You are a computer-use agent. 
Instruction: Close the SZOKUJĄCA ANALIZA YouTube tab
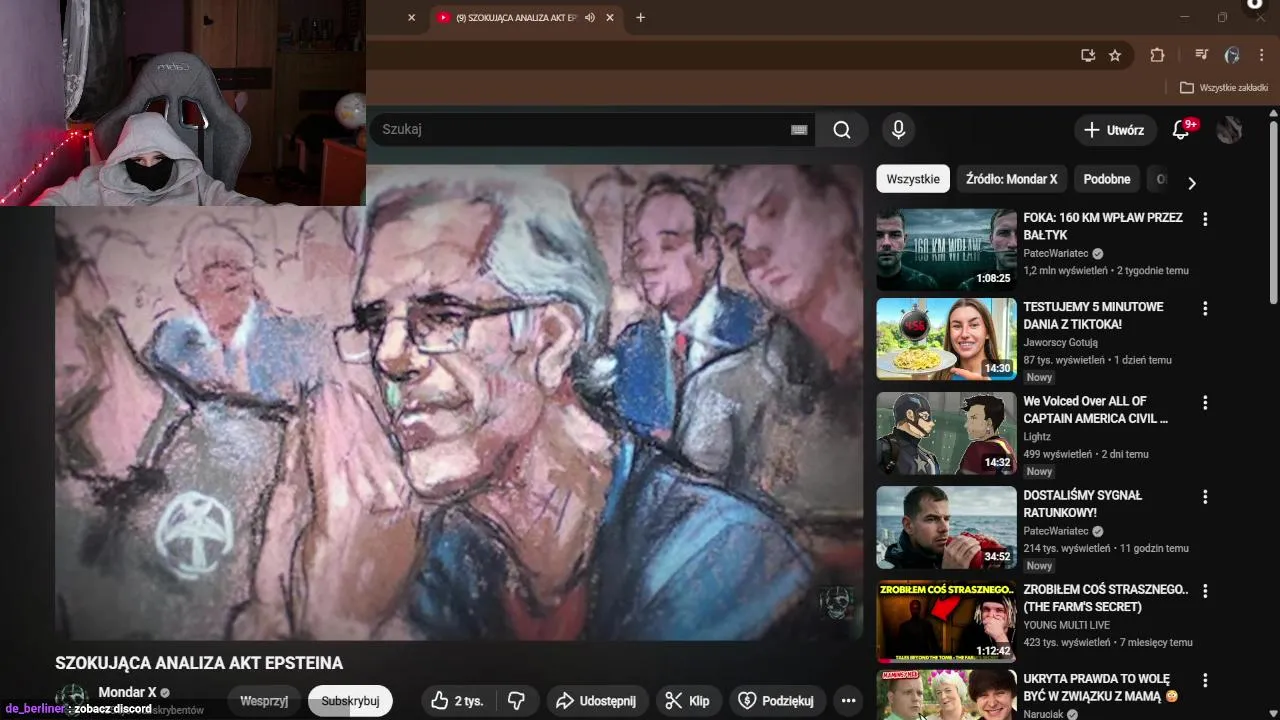coord(611,18)
